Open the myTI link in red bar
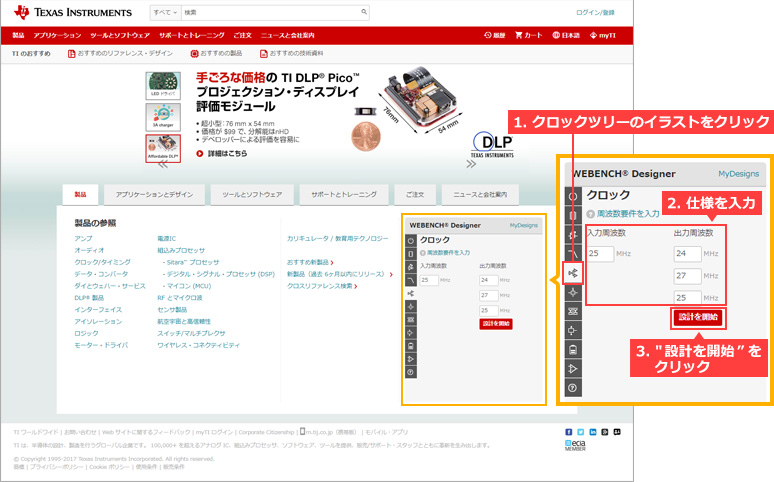The width and height of the screenshot is (774, 482). (603, 35)
